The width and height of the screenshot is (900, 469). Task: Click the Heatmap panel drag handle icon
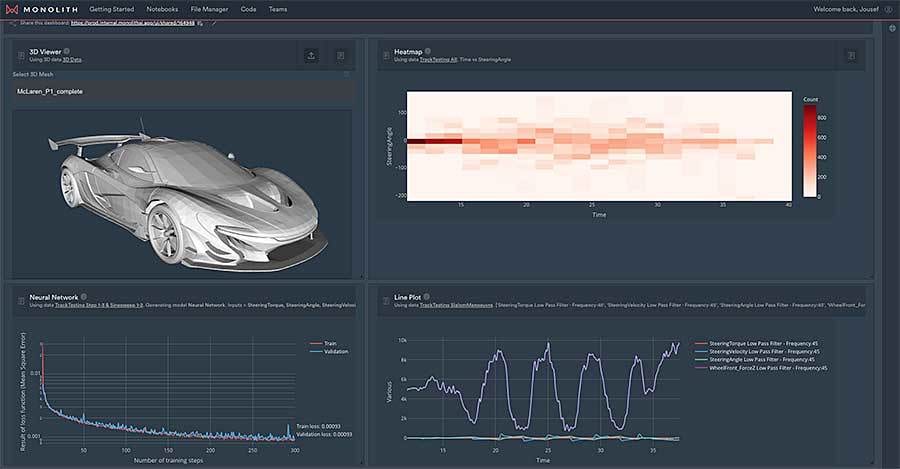tap(386, 55)
